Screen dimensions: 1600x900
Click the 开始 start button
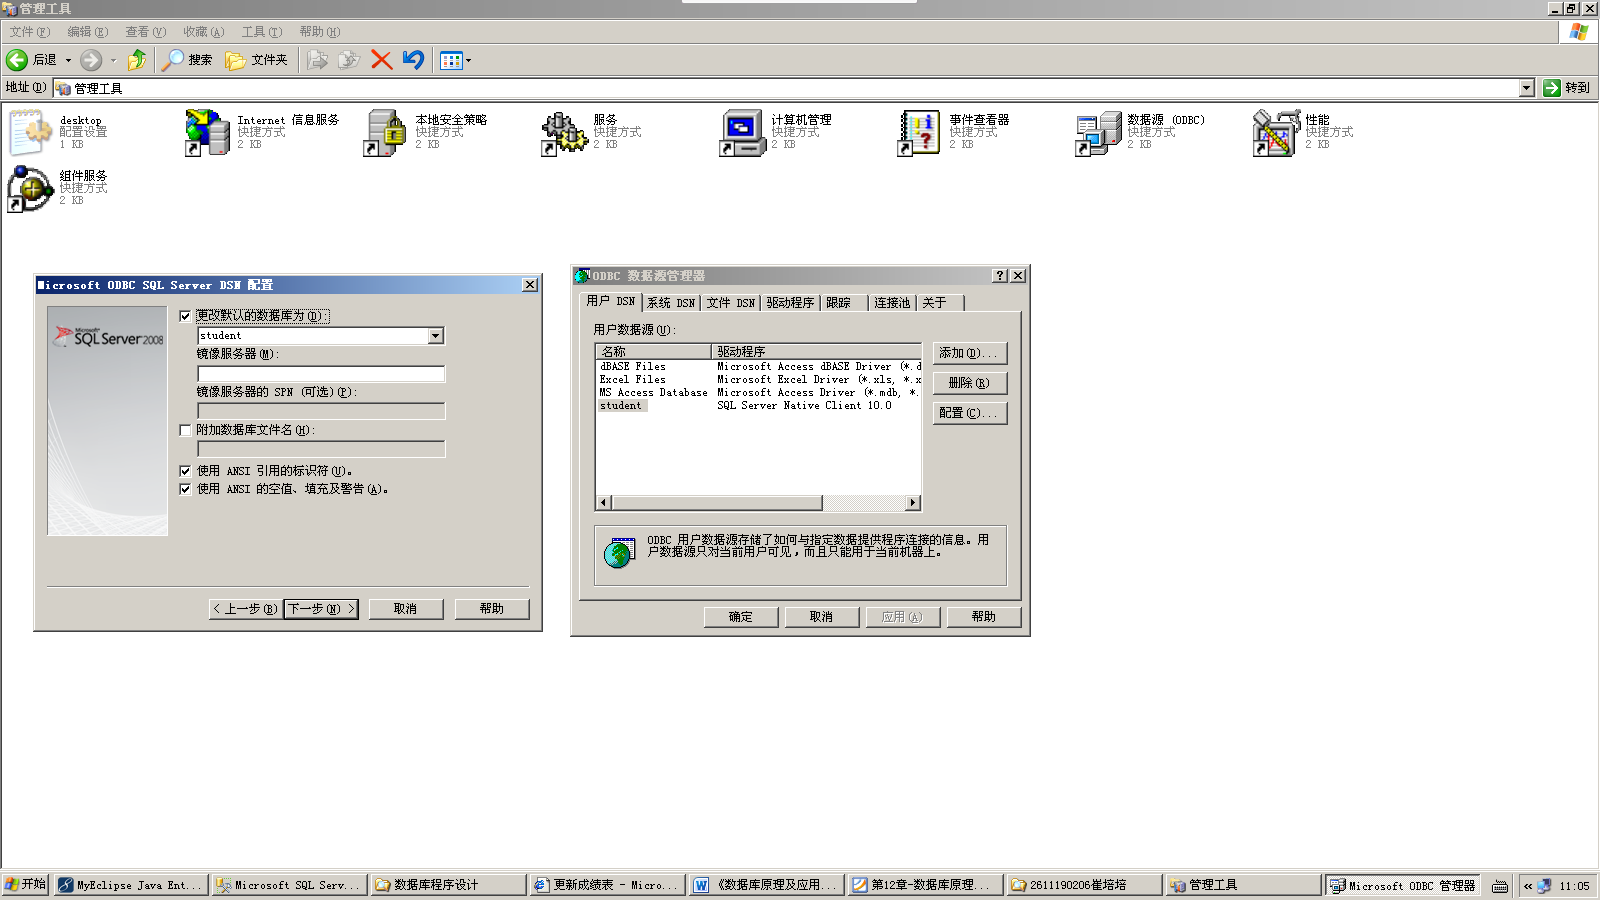pyautogui.click(x=25, y=885)
